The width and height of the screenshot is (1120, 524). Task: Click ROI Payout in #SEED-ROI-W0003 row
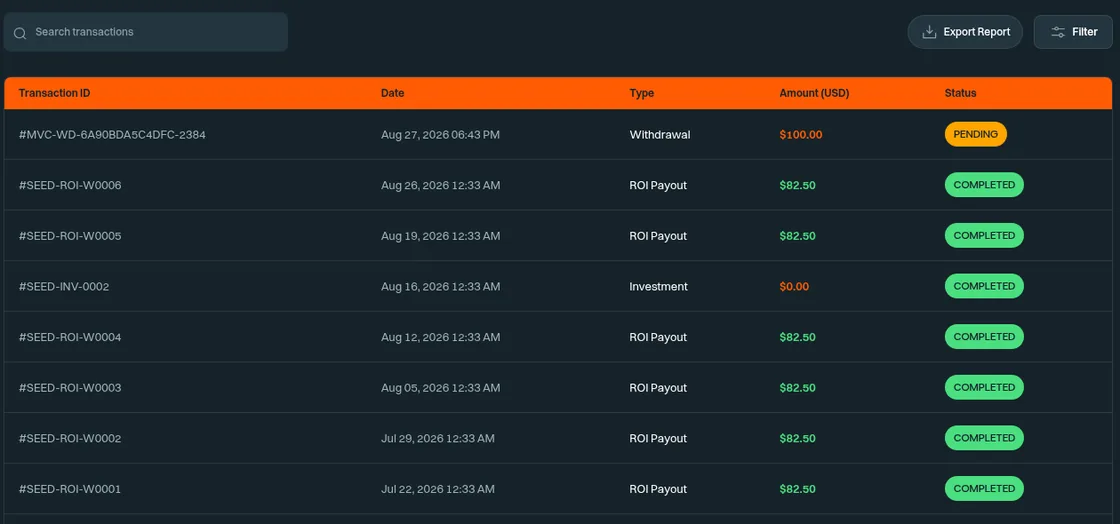[x=658, y=388]
